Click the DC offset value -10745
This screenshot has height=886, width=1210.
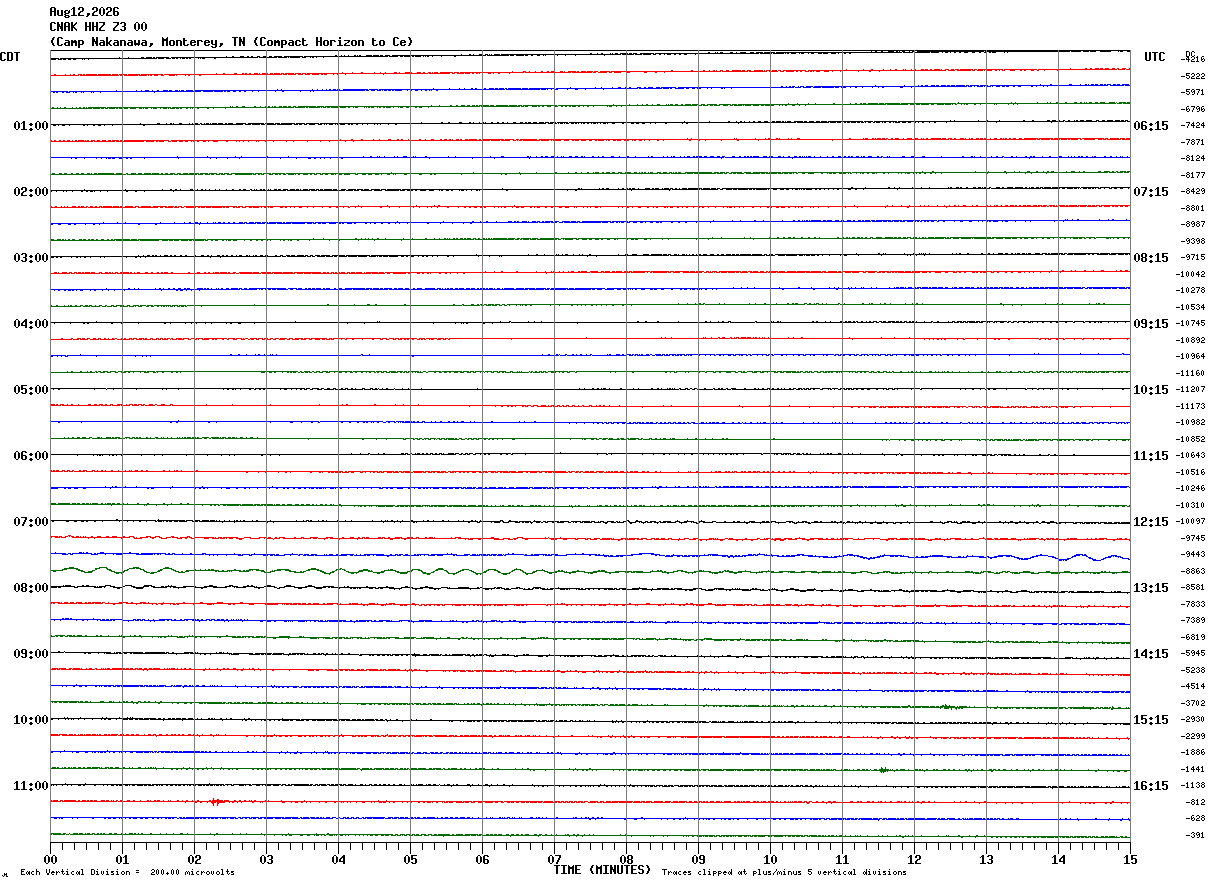point(1191,324)
